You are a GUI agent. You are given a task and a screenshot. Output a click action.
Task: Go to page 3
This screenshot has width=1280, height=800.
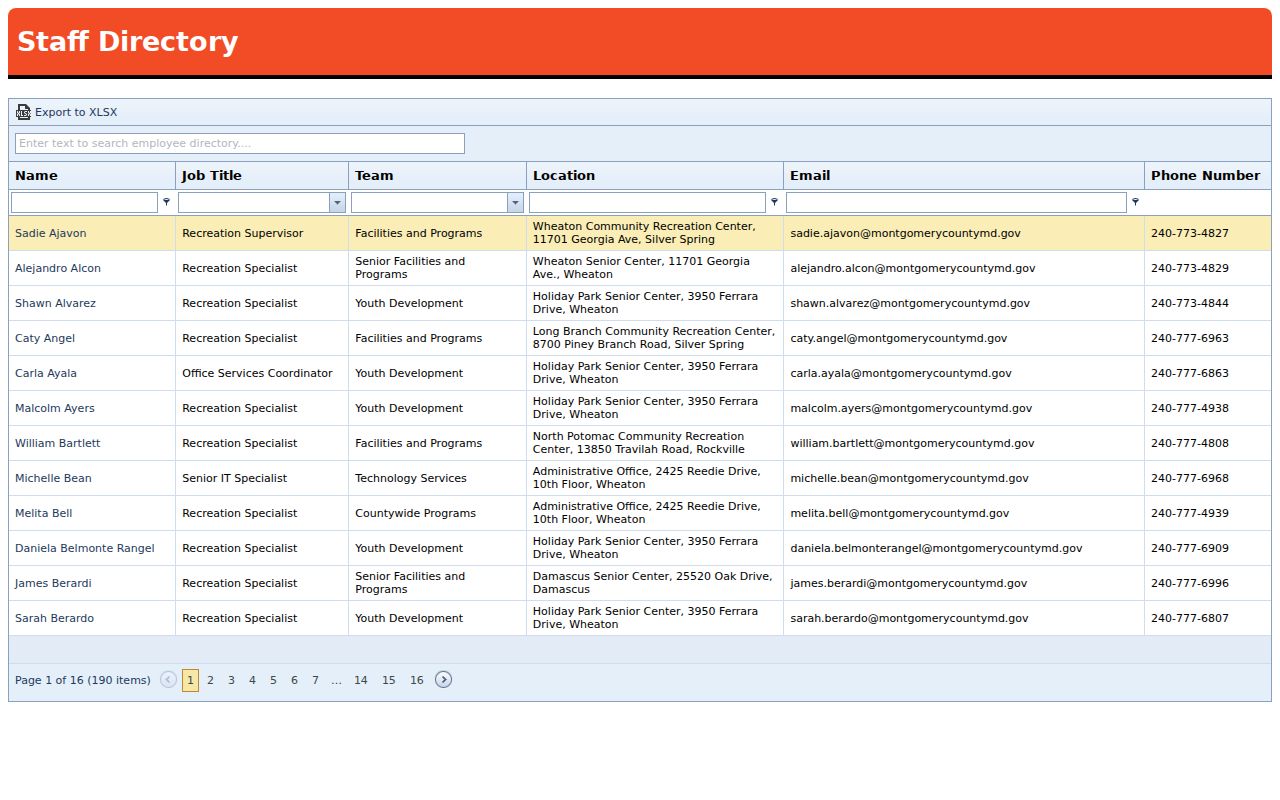click(x=231, y=680)
